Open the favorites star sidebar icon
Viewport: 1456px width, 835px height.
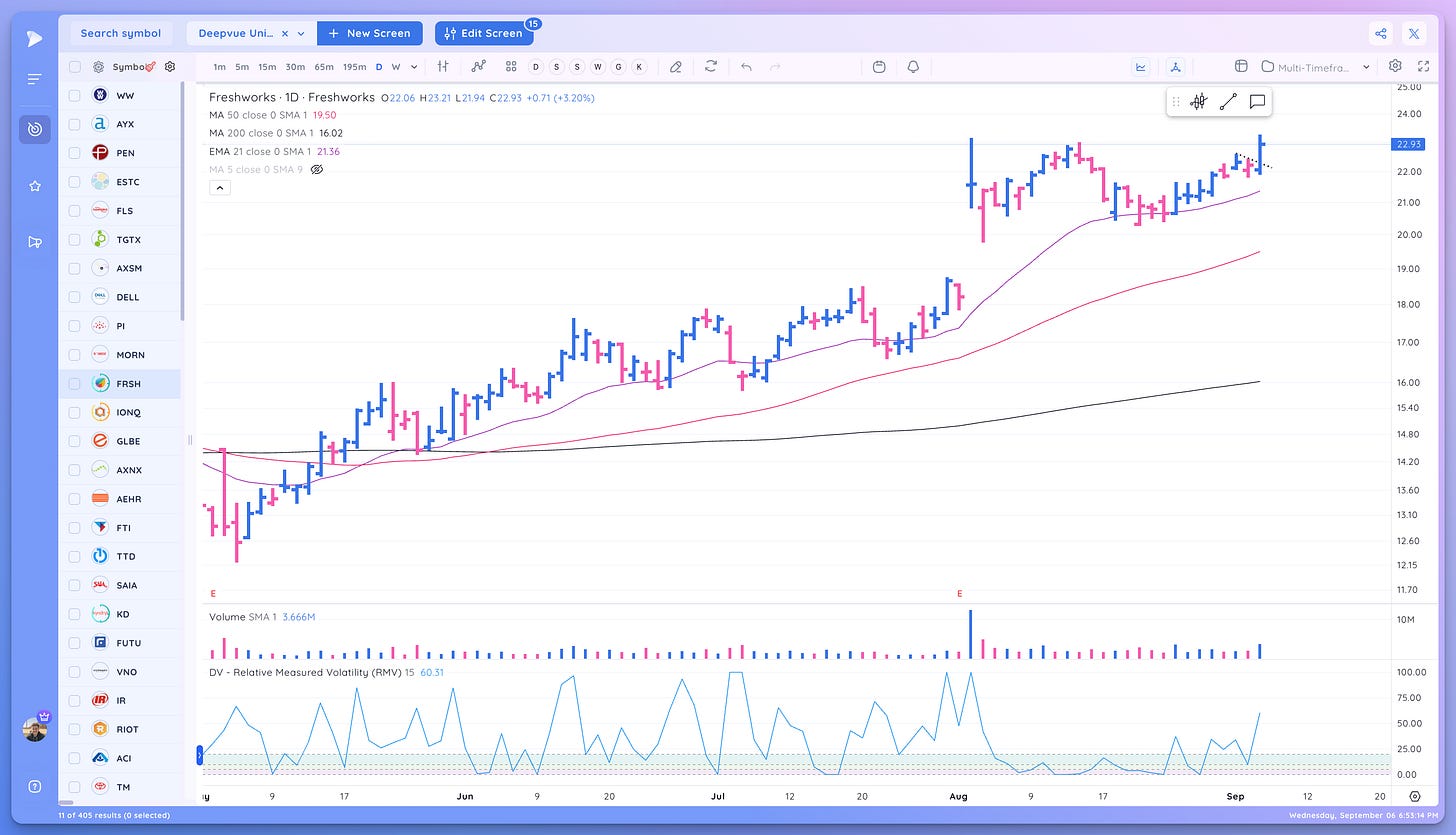pos(35,186)
